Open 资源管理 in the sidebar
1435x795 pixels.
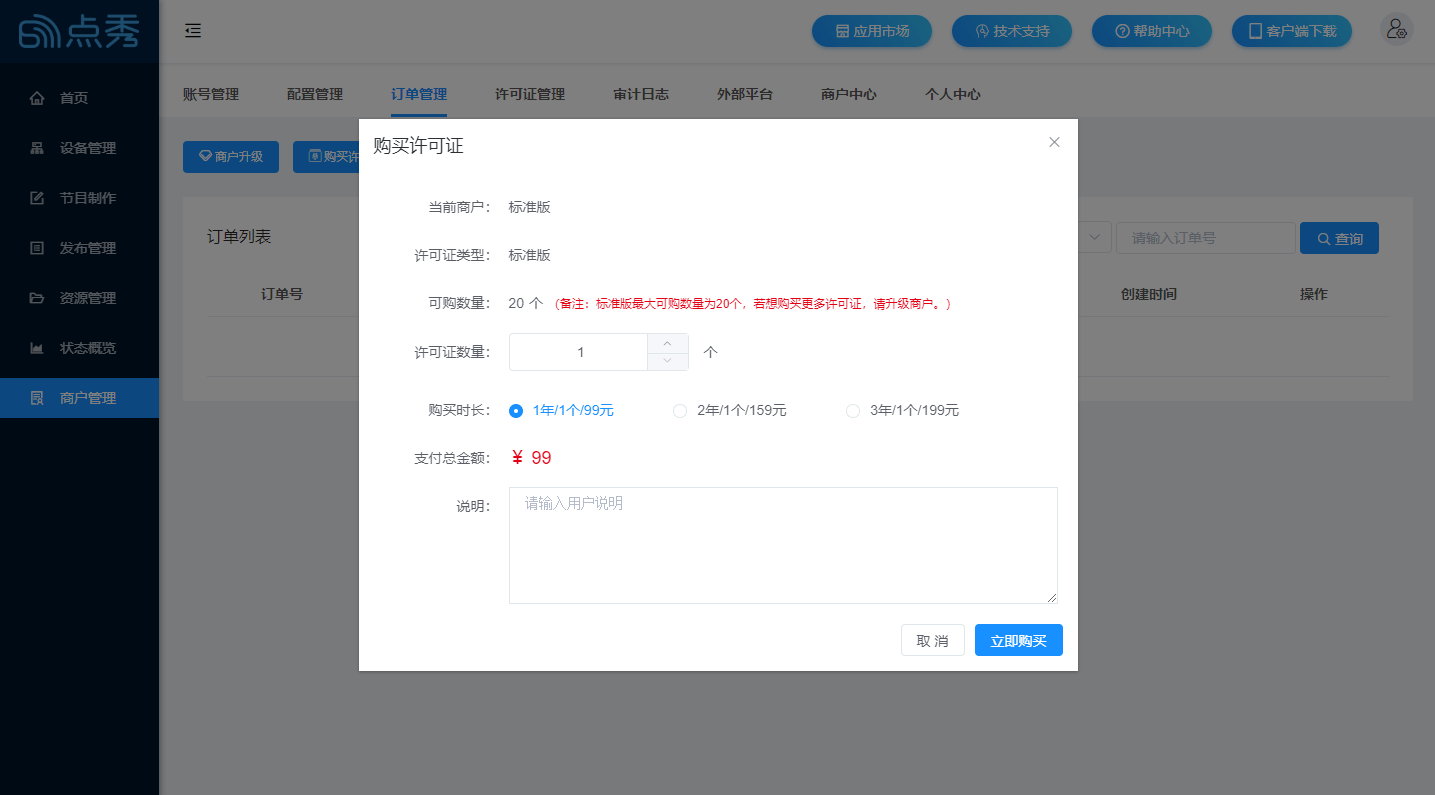tap(79, 298)
